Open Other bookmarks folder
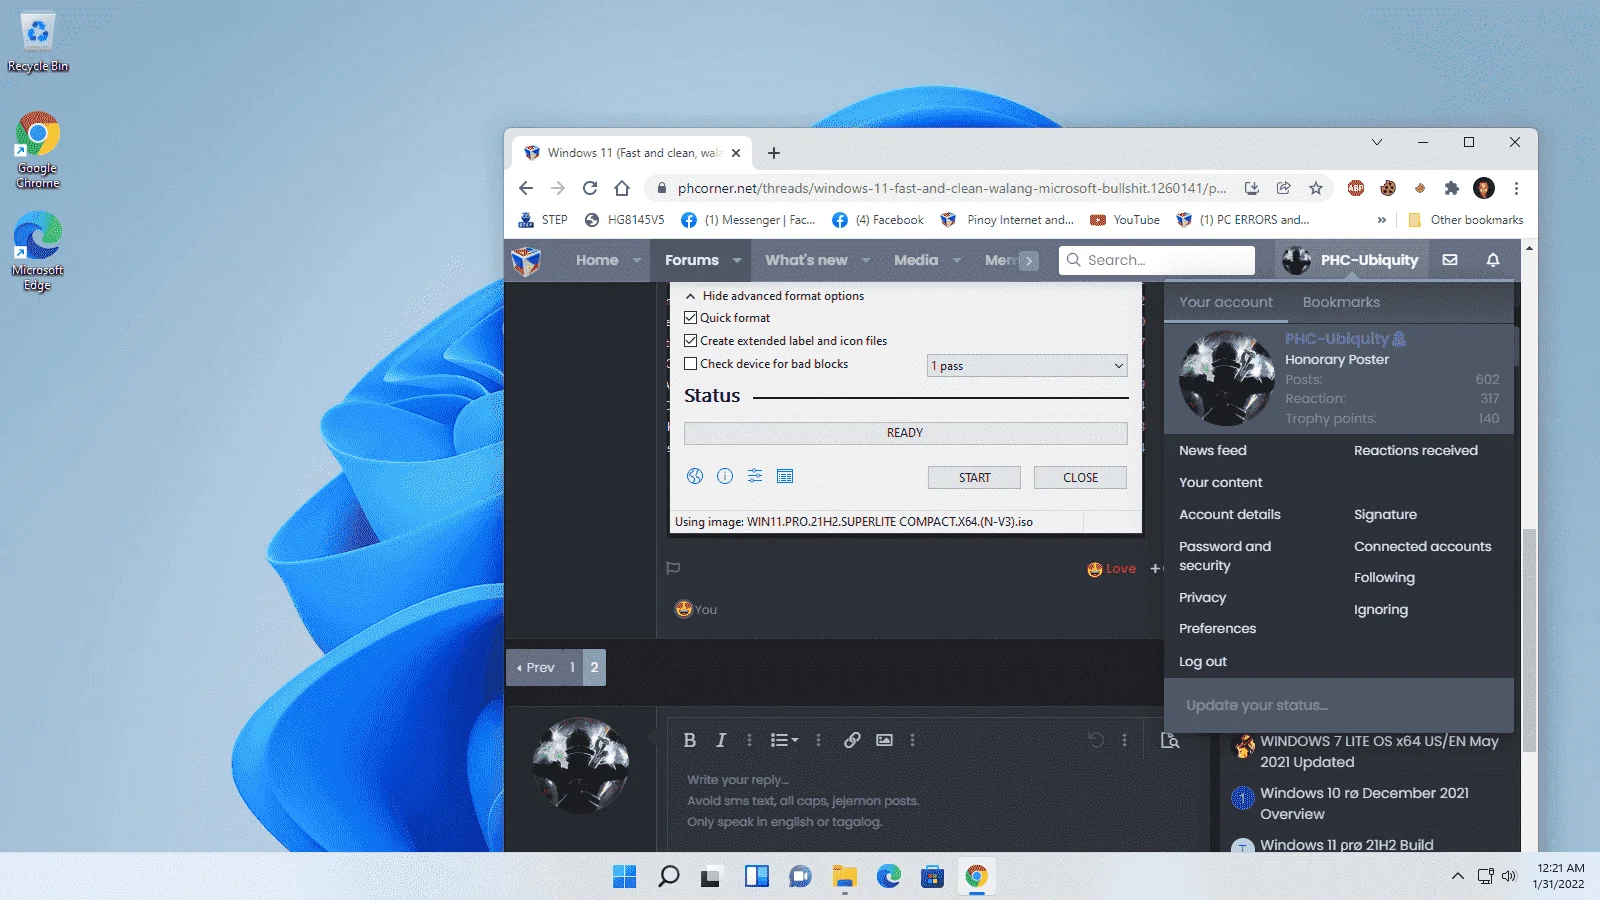This screenshot has height=900, width=1600. tap(1466, 220)
